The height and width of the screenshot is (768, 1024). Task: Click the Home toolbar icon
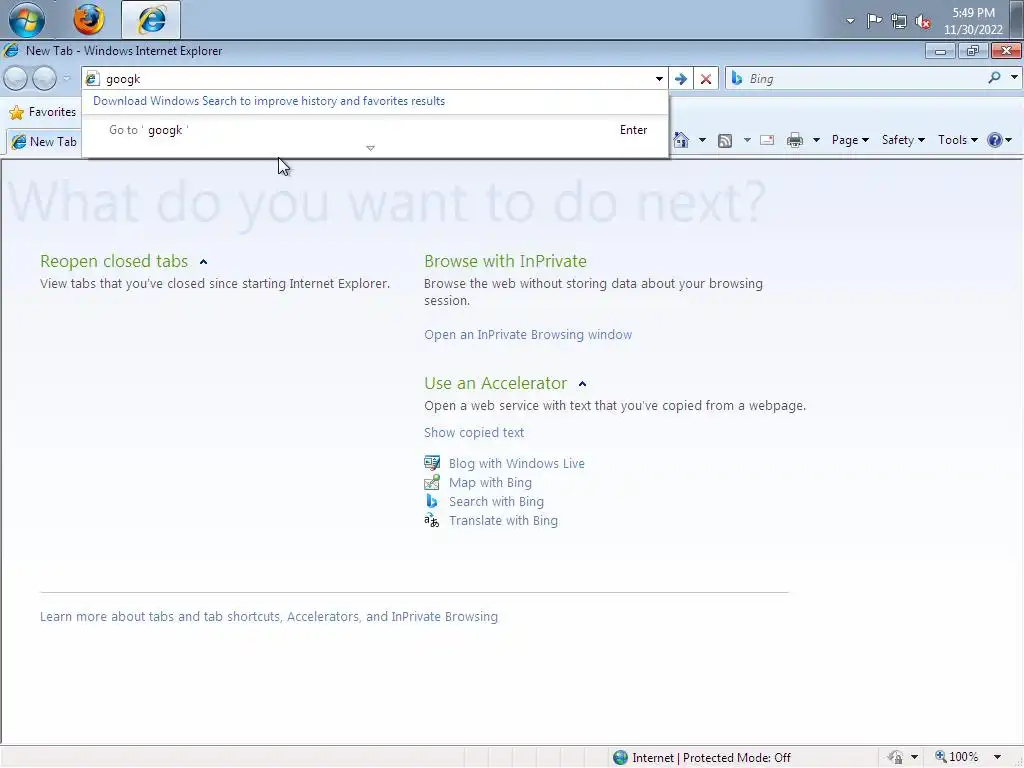(x=681, y=140)
